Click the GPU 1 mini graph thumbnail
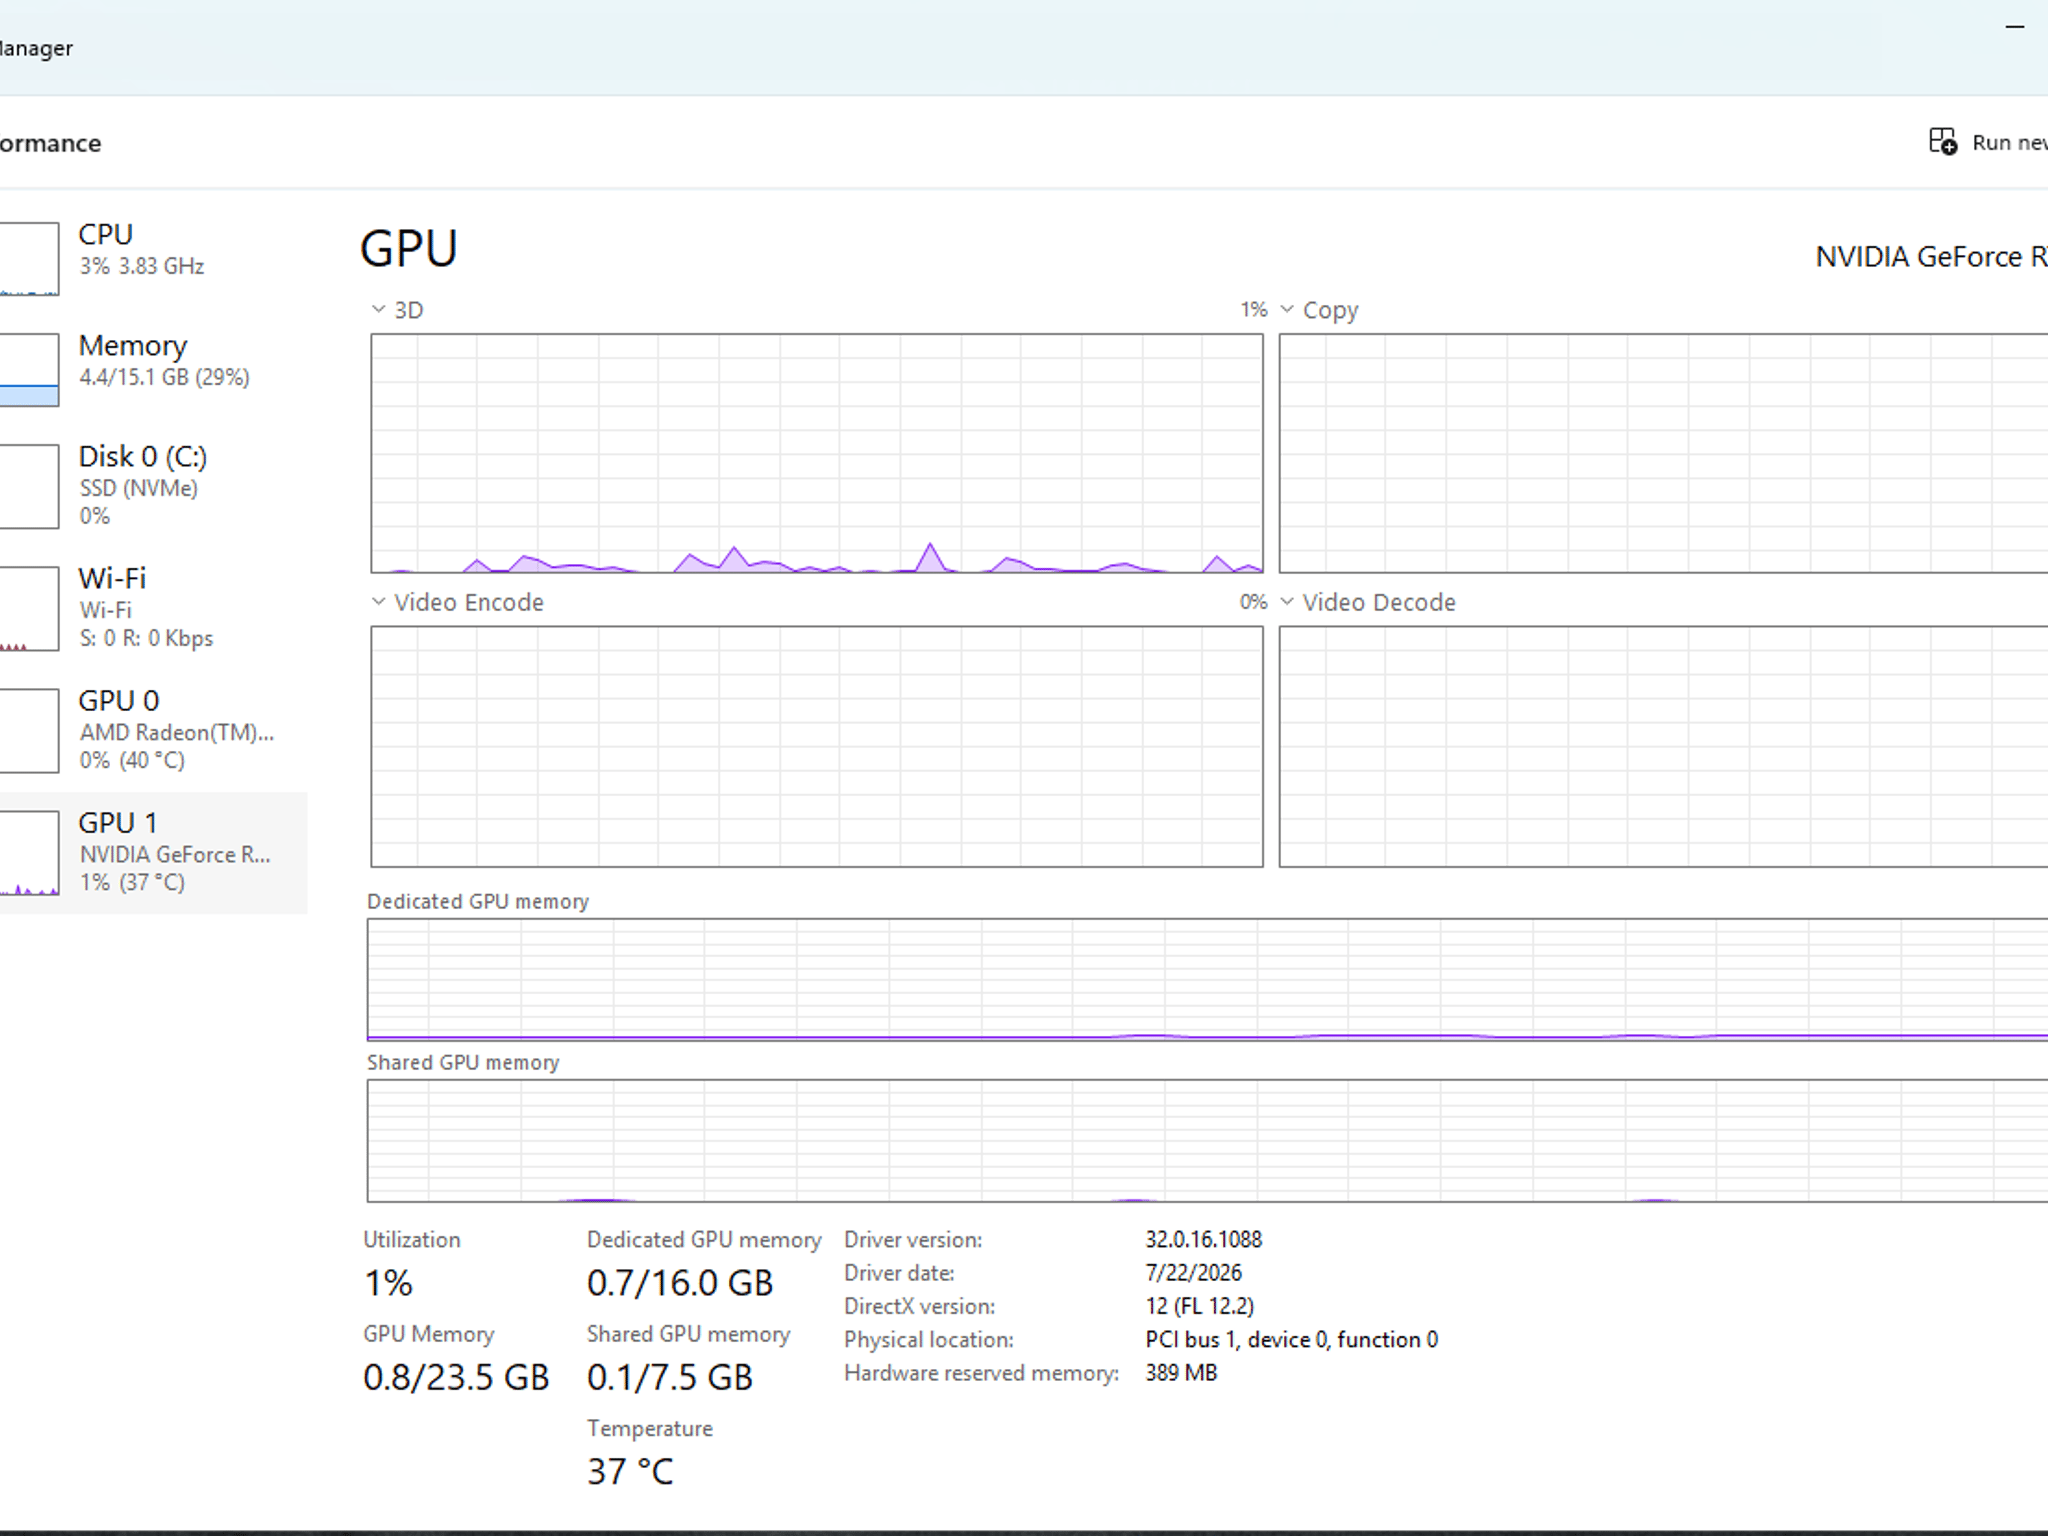Image resolution: width=2048 pixels, height=1536 pixels. [29, 853]
